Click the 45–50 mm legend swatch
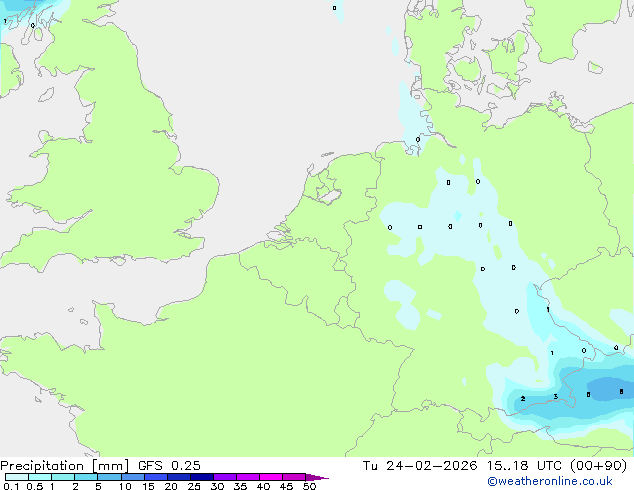The width and height of the screenshot is (634, 490). [294, 477]
